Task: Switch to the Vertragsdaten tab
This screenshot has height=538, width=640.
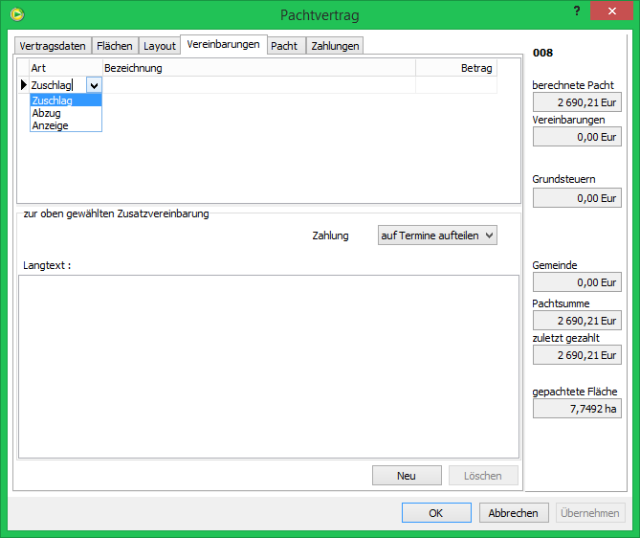Action: (x=53, y=46)
